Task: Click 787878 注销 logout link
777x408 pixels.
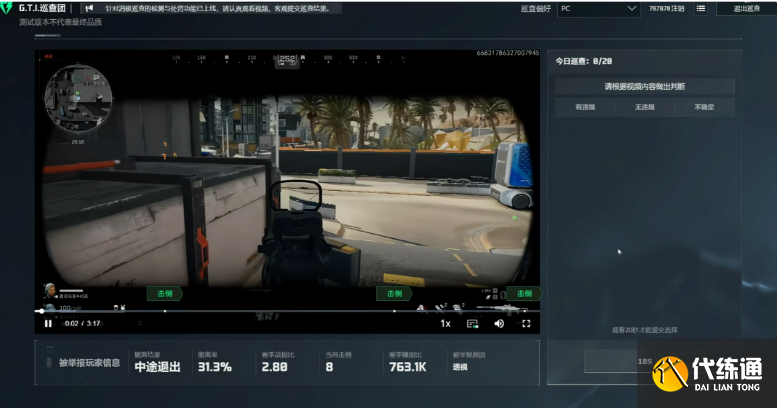Action: point(666,8)
